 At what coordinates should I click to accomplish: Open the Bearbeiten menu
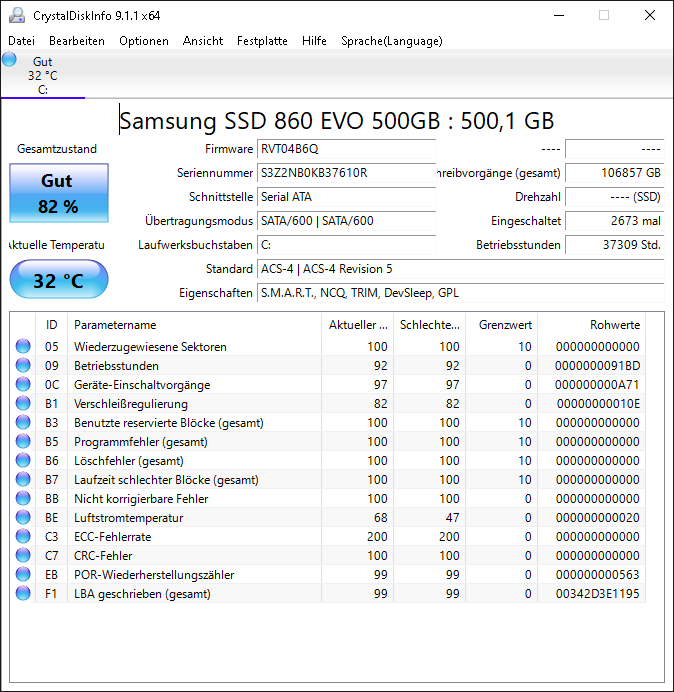click(77, 41)
